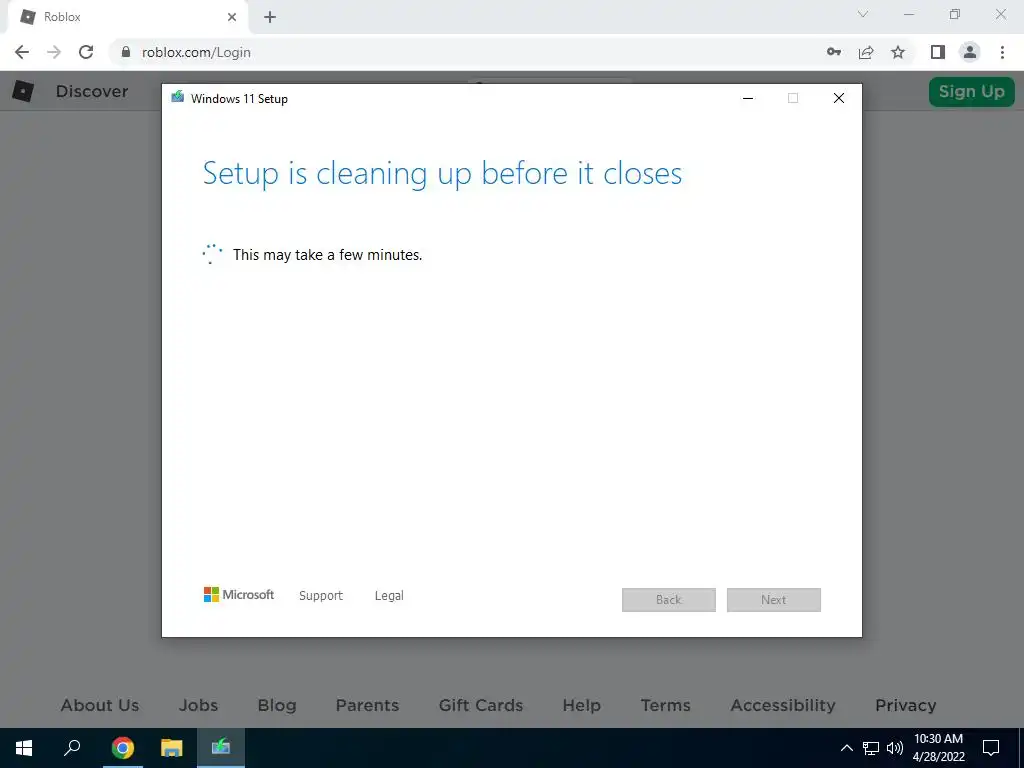Click the Windows 11 Setup title icon
Image resolution: width=1024 pixels, height=768 pixels.
[x=178, y=98]
